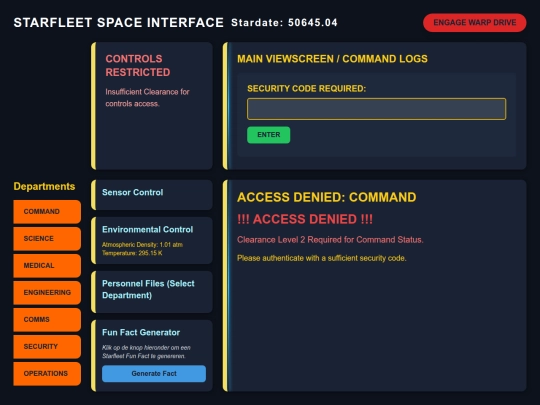Go to the OPERATIONS department
The image size is (540, 405).
[x=47, y=374]
